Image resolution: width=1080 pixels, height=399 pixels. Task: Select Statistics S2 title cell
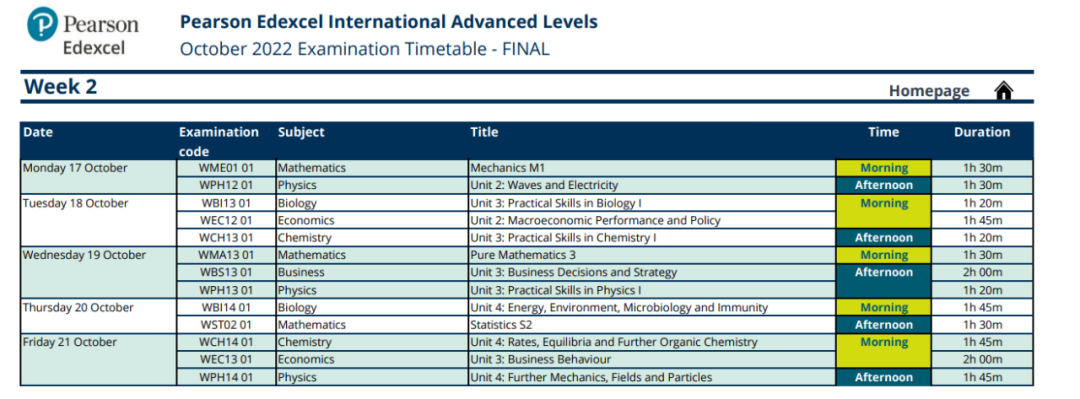(652, 325)
